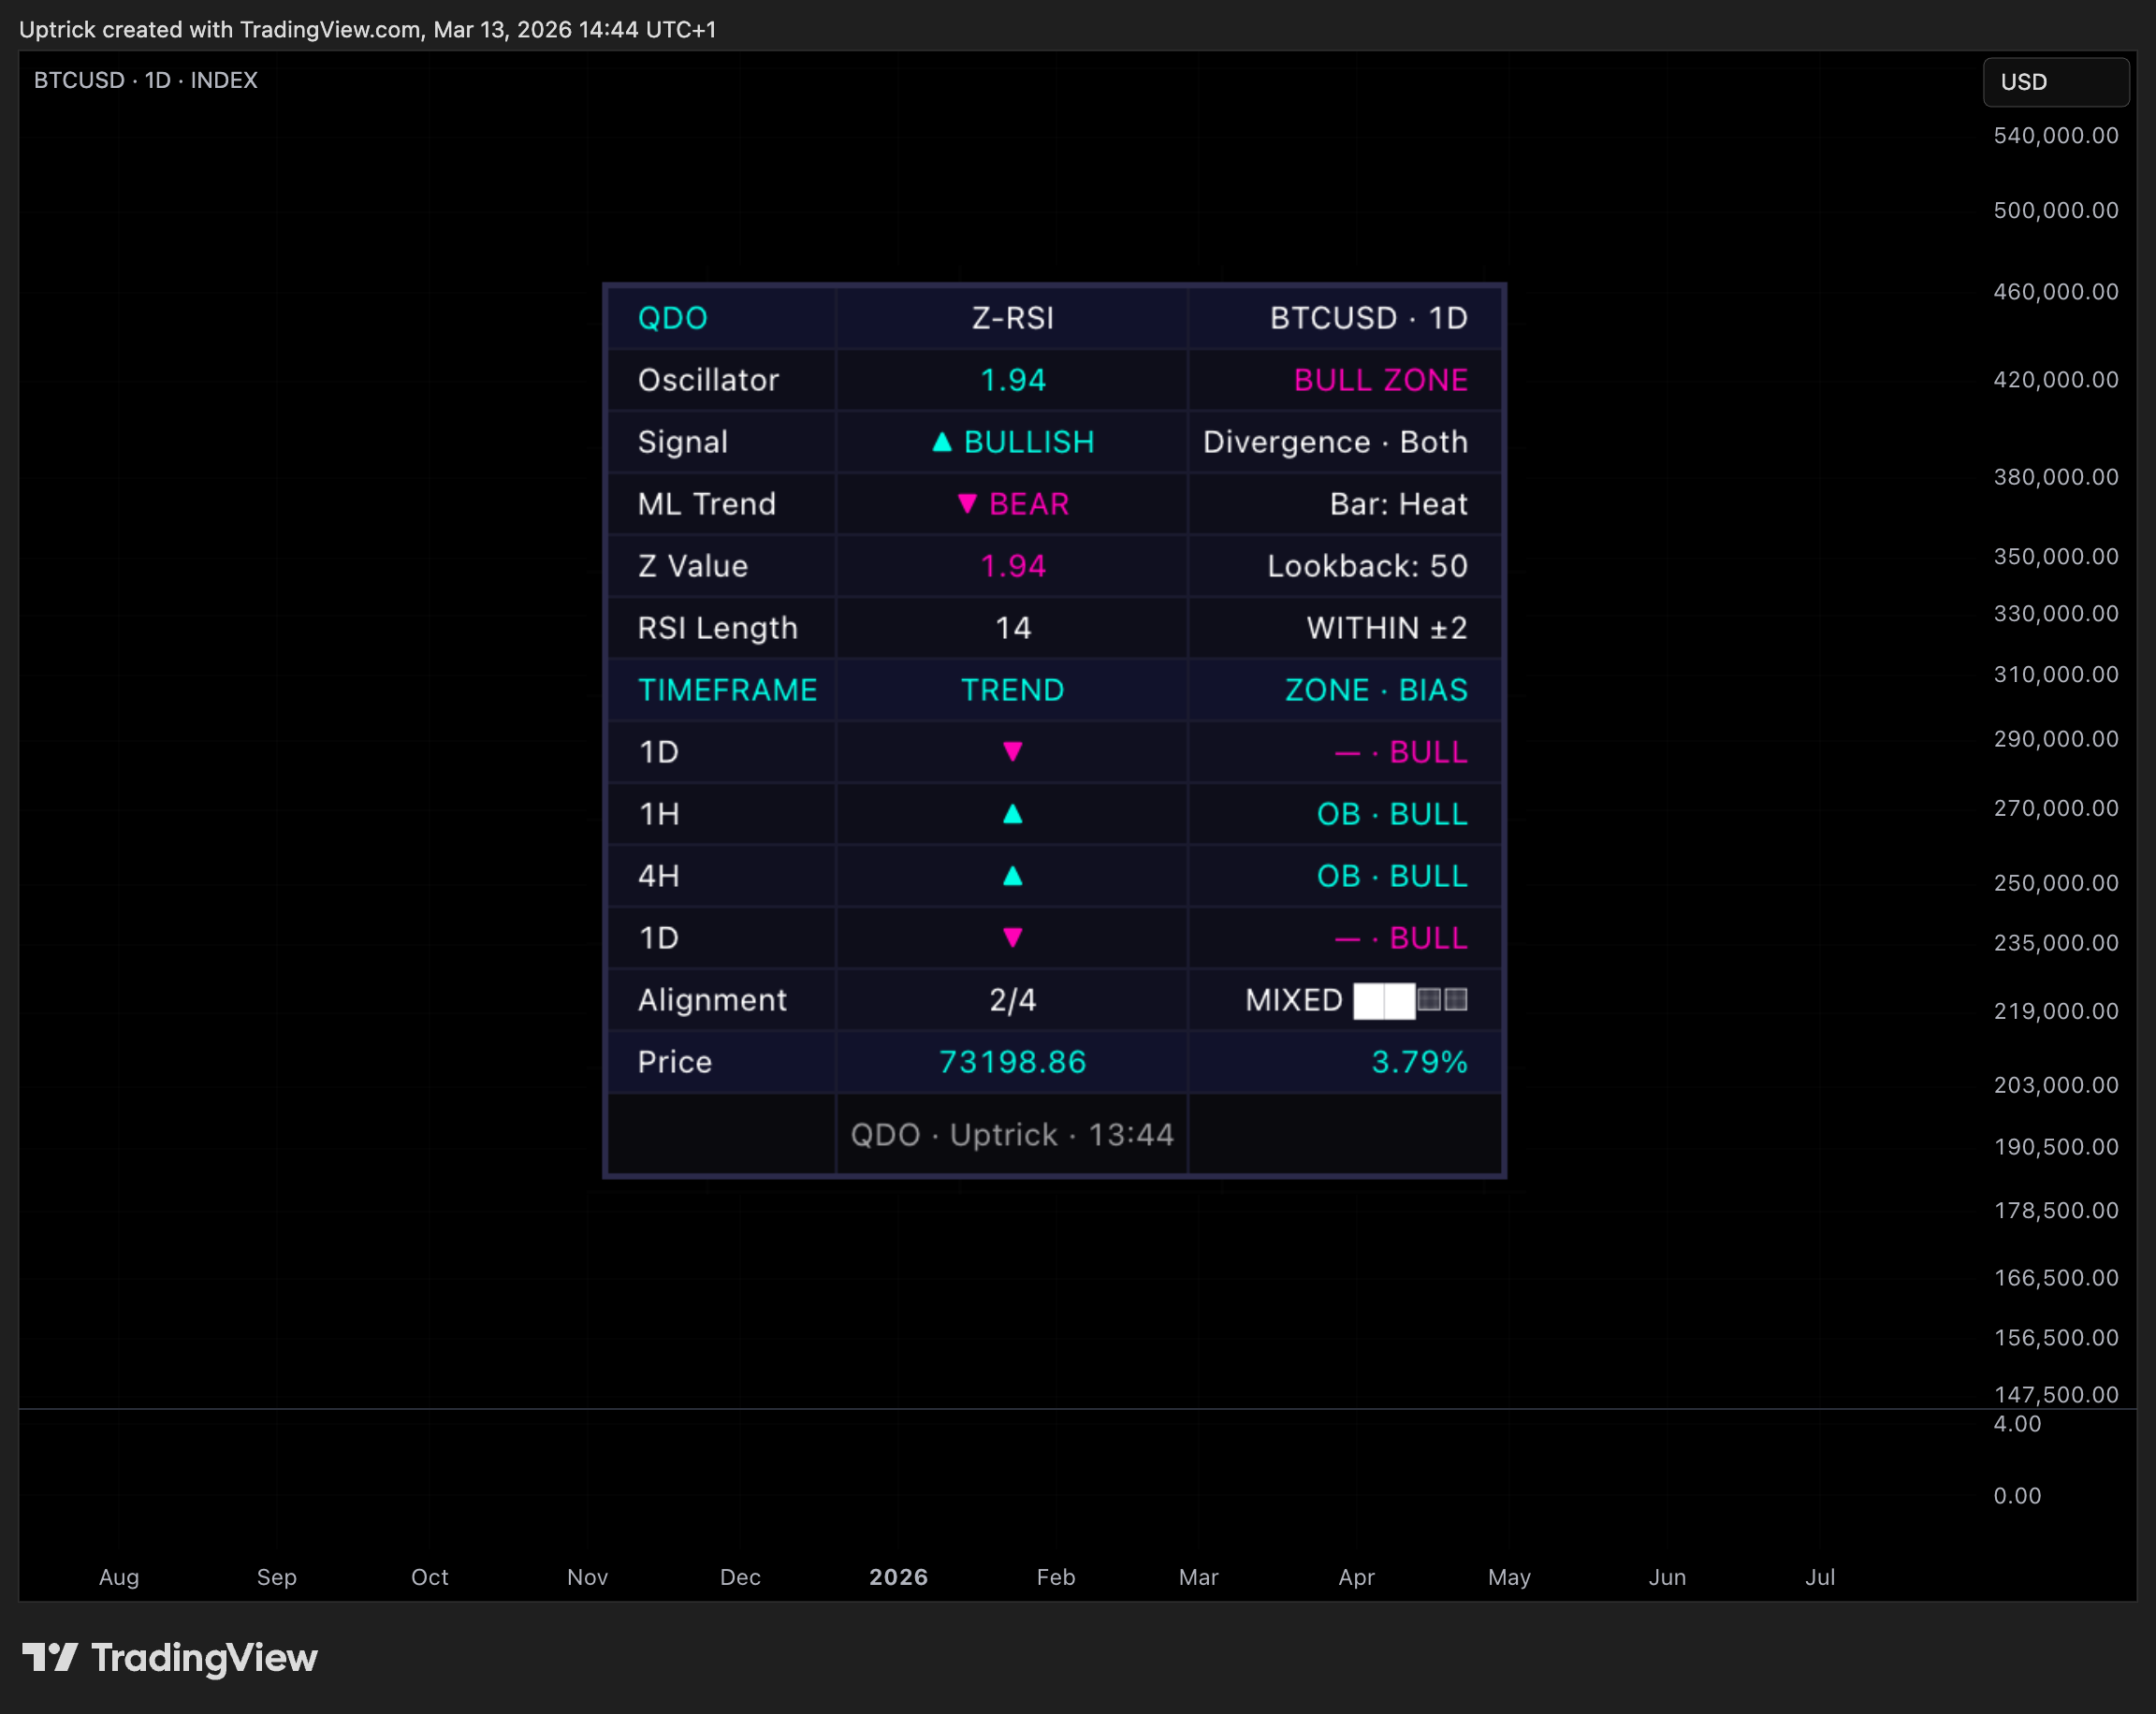Click the 0.00 oscillator scale label
The height and width of the screenshot is (1714, 2156).
pos(2017,1496)
